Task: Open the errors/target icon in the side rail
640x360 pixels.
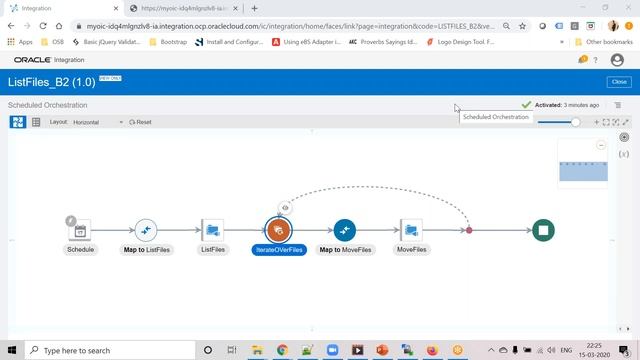Action: pyautogui.click(x=624, y=138)
